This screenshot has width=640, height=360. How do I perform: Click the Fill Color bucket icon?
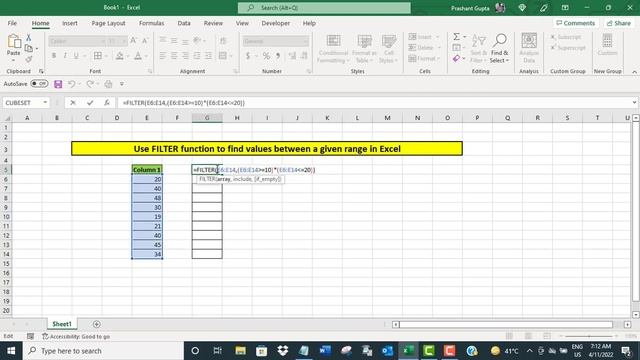[119, 56]
